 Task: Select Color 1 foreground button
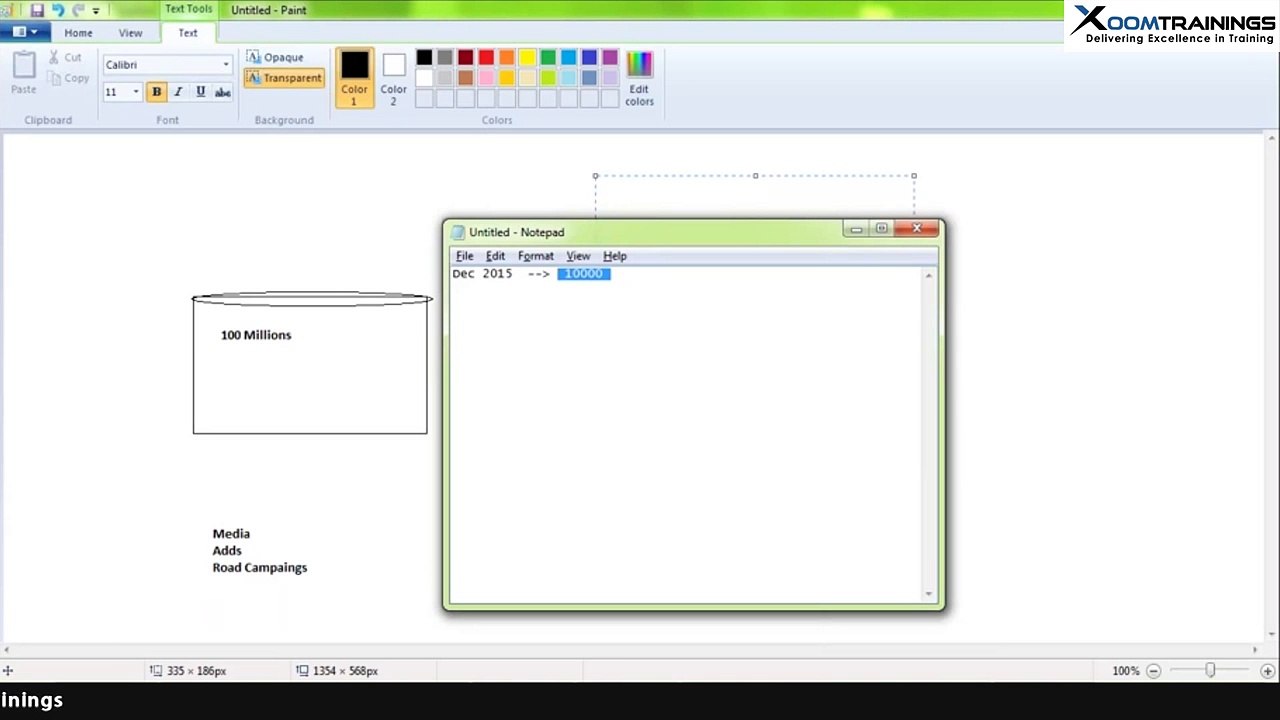pyautogui.click(x=354, y=77)
